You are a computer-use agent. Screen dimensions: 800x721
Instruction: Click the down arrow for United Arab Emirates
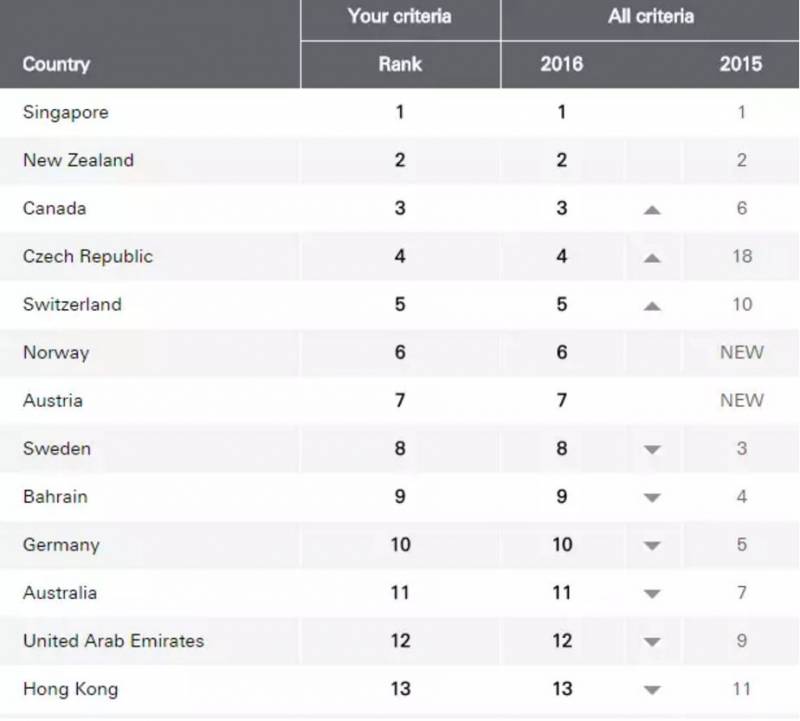[x=653, y=641]
